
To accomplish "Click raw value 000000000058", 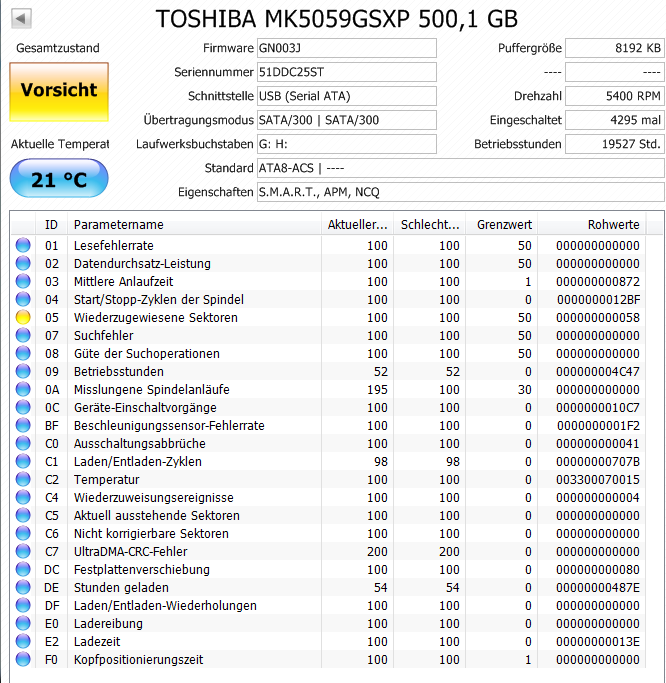I will click(x=598, y=318).
